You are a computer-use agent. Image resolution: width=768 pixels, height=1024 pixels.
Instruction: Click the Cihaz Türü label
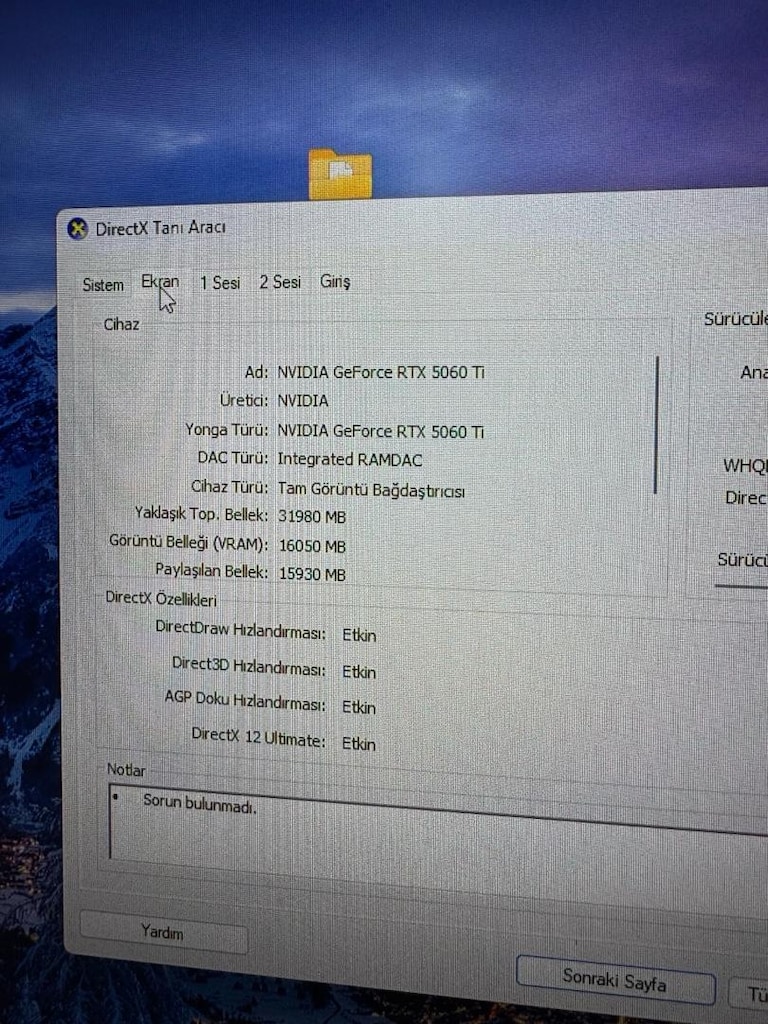pos(230,487)
